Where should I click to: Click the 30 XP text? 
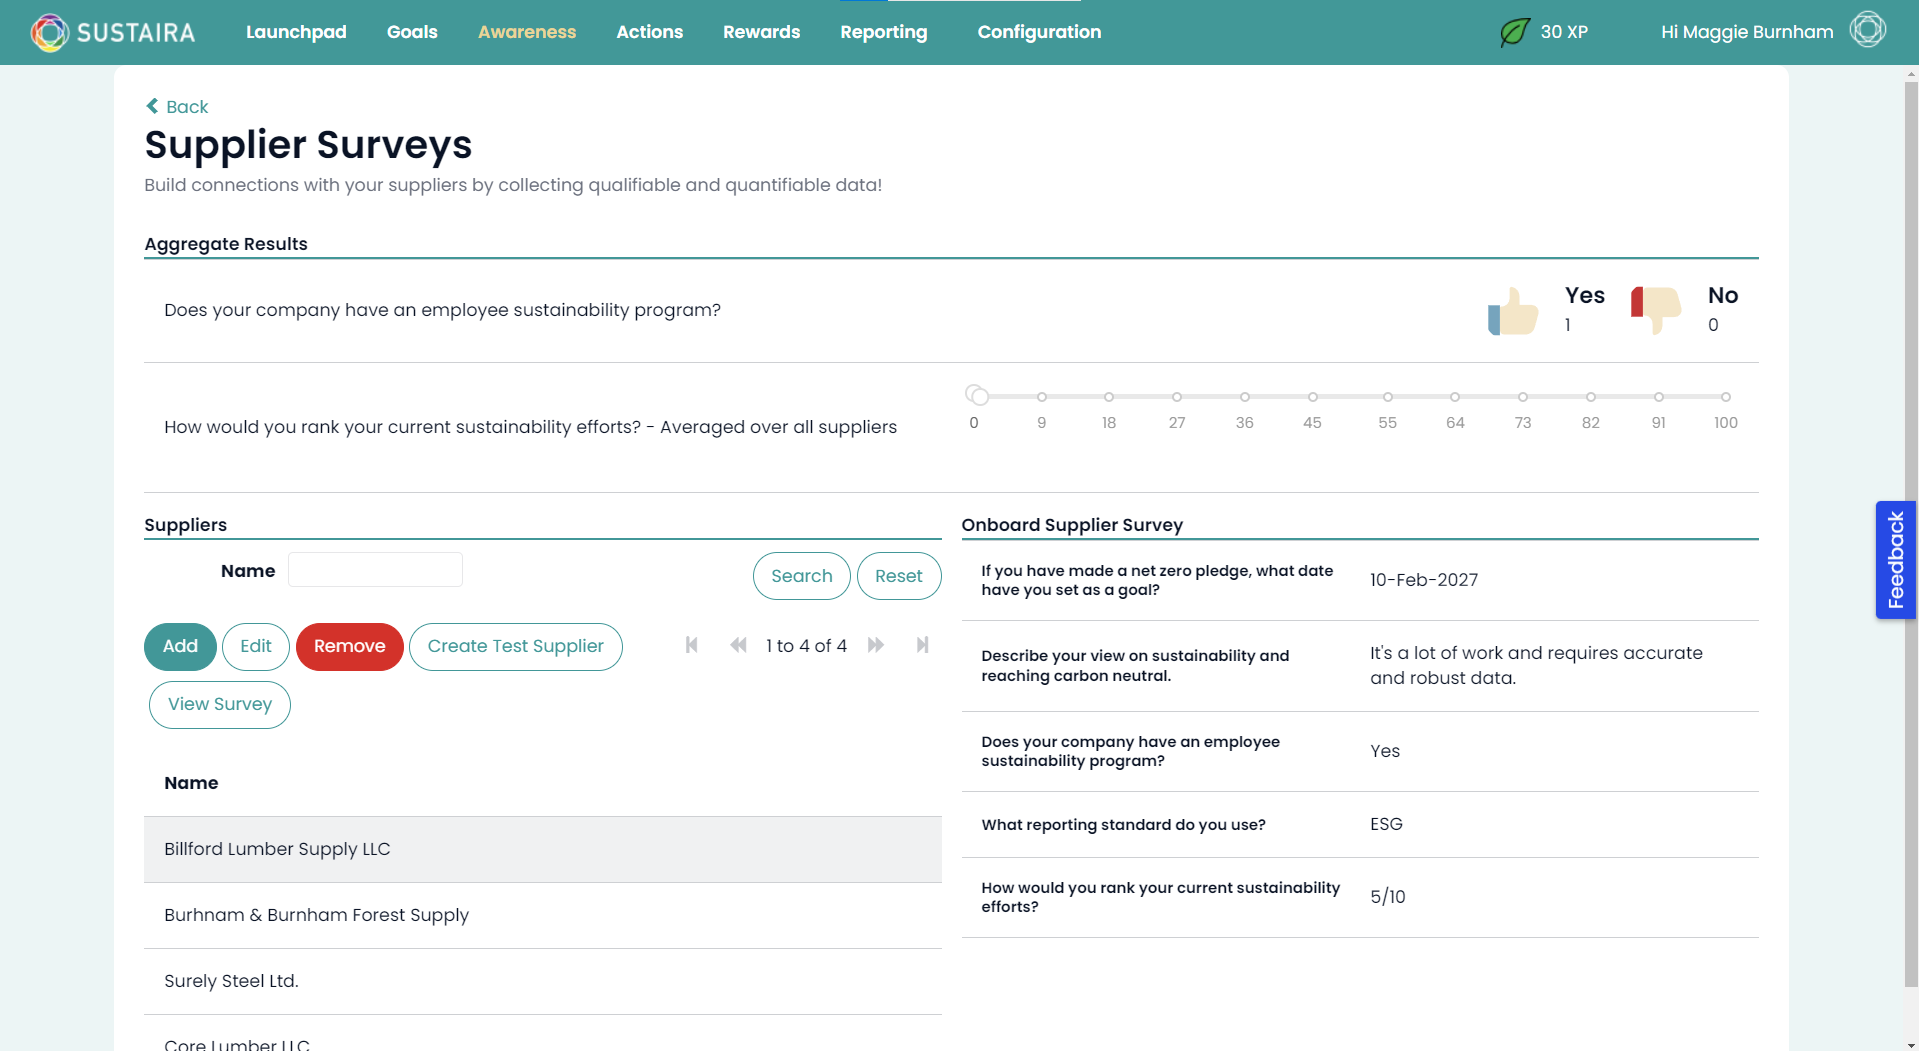(1564, 32)
